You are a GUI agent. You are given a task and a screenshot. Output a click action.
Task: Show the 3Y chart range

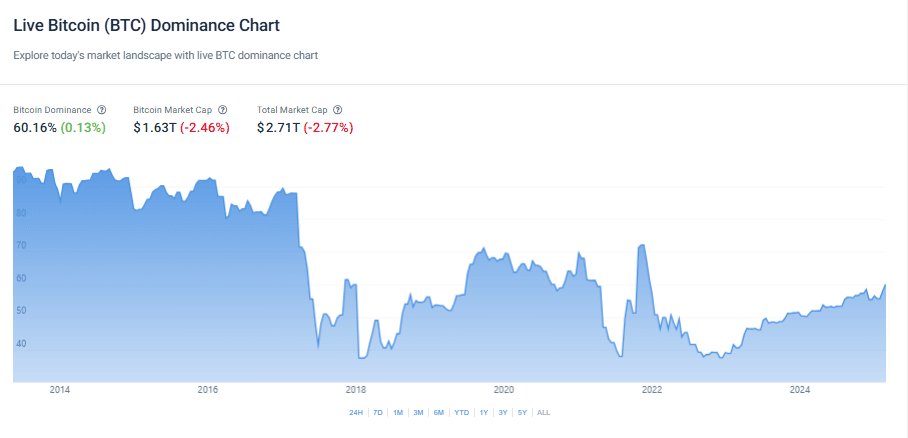point(503,412)
